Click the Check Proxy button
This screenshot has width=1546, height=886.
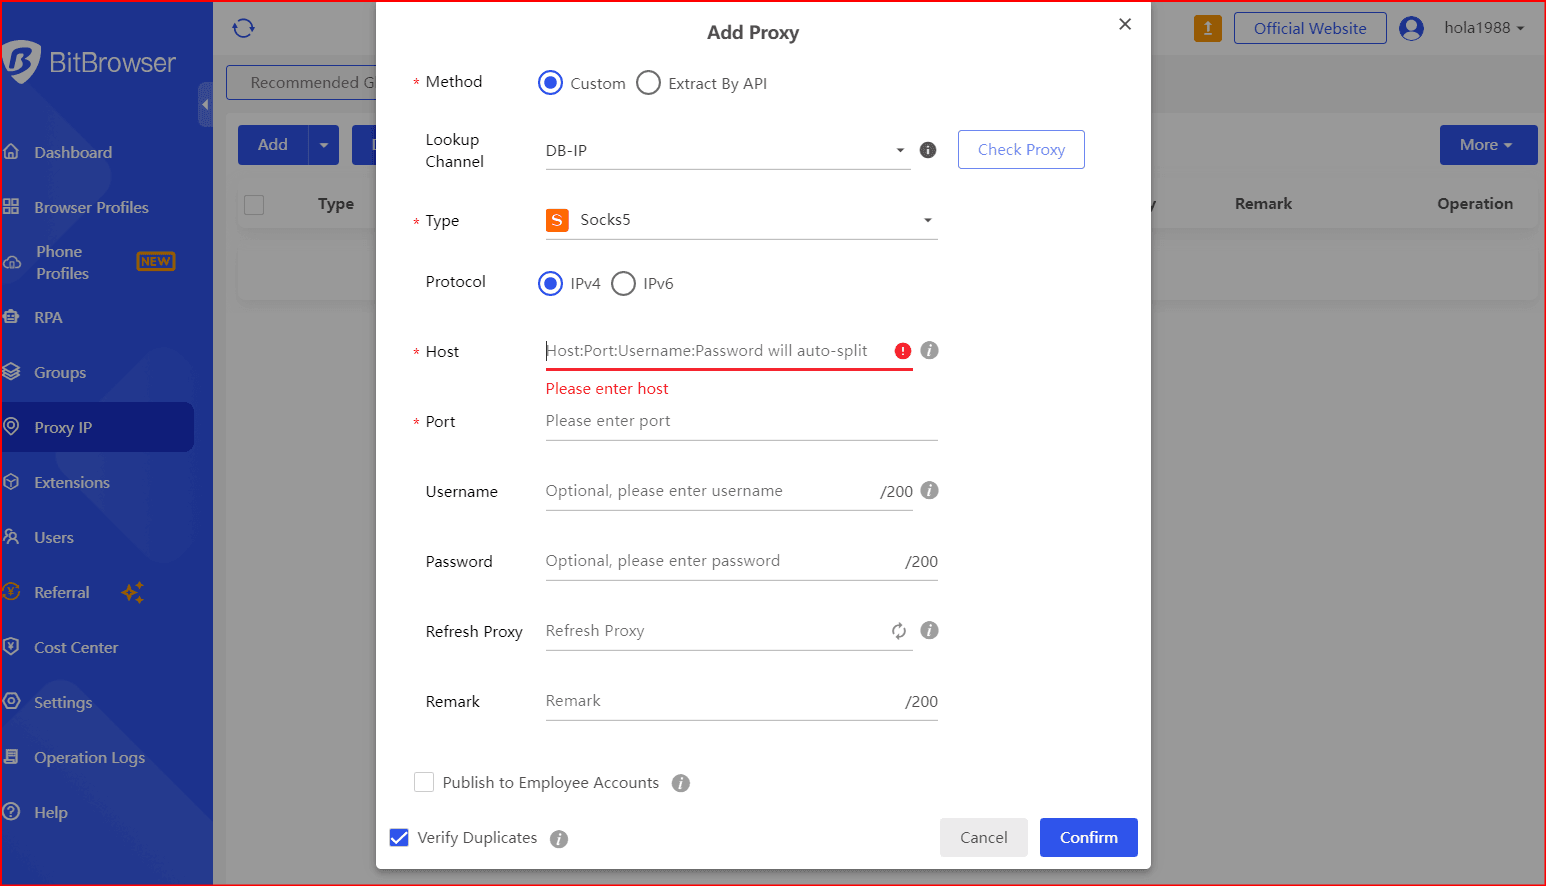(1021, 150)
